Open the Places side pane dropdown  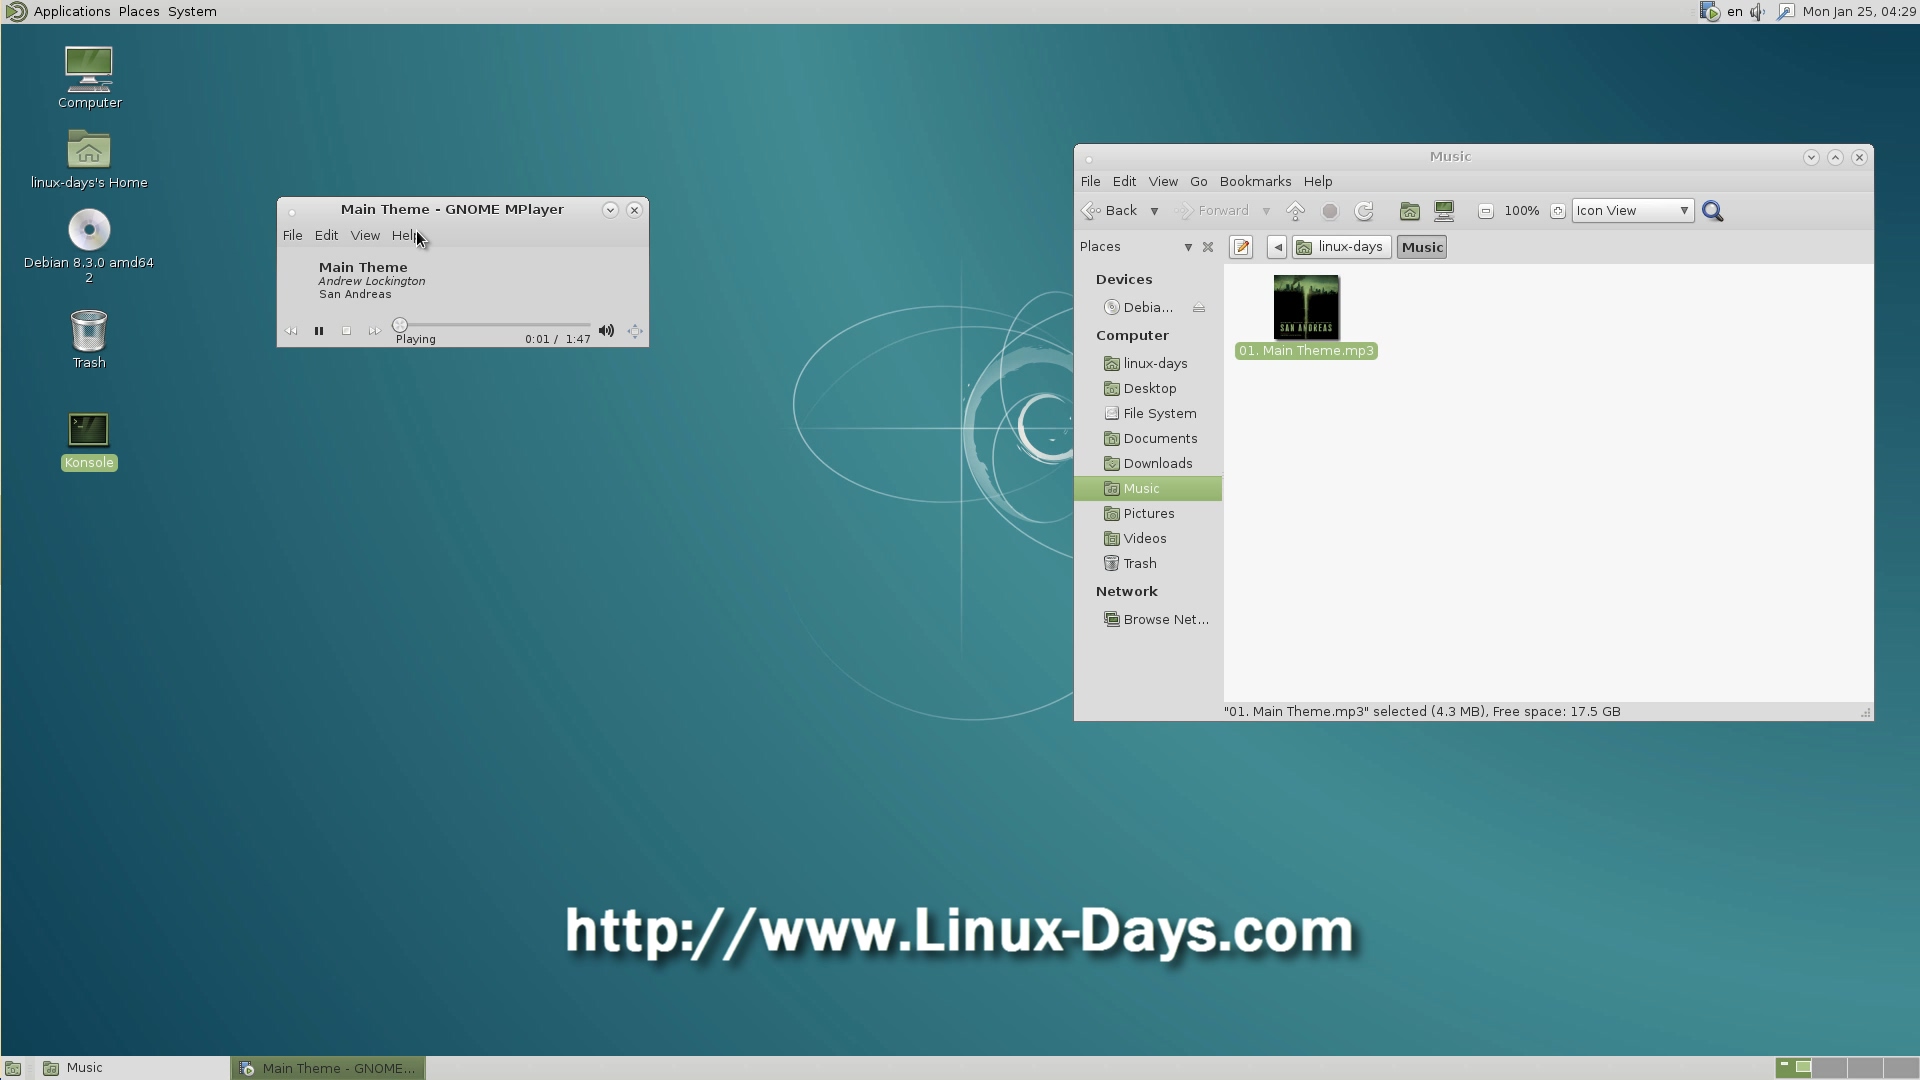point(1188,247)
